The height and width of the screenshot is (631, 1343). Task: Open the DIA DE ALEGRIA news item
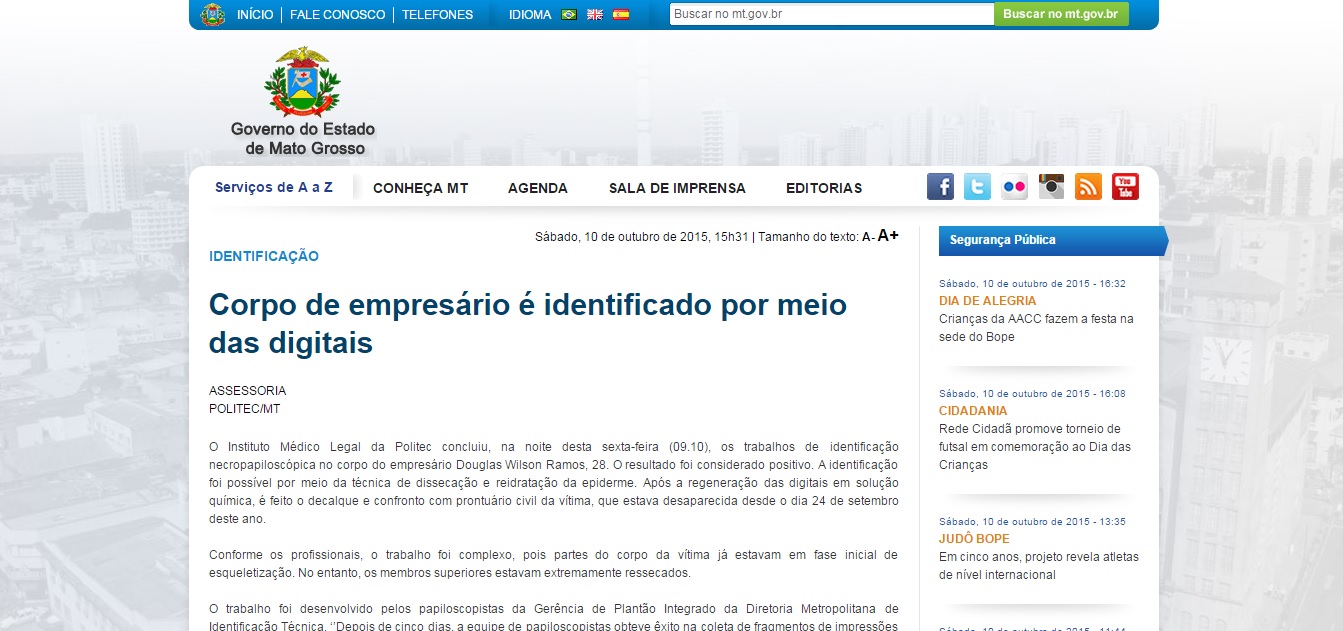pyautogui.click(x=987, y=301)
